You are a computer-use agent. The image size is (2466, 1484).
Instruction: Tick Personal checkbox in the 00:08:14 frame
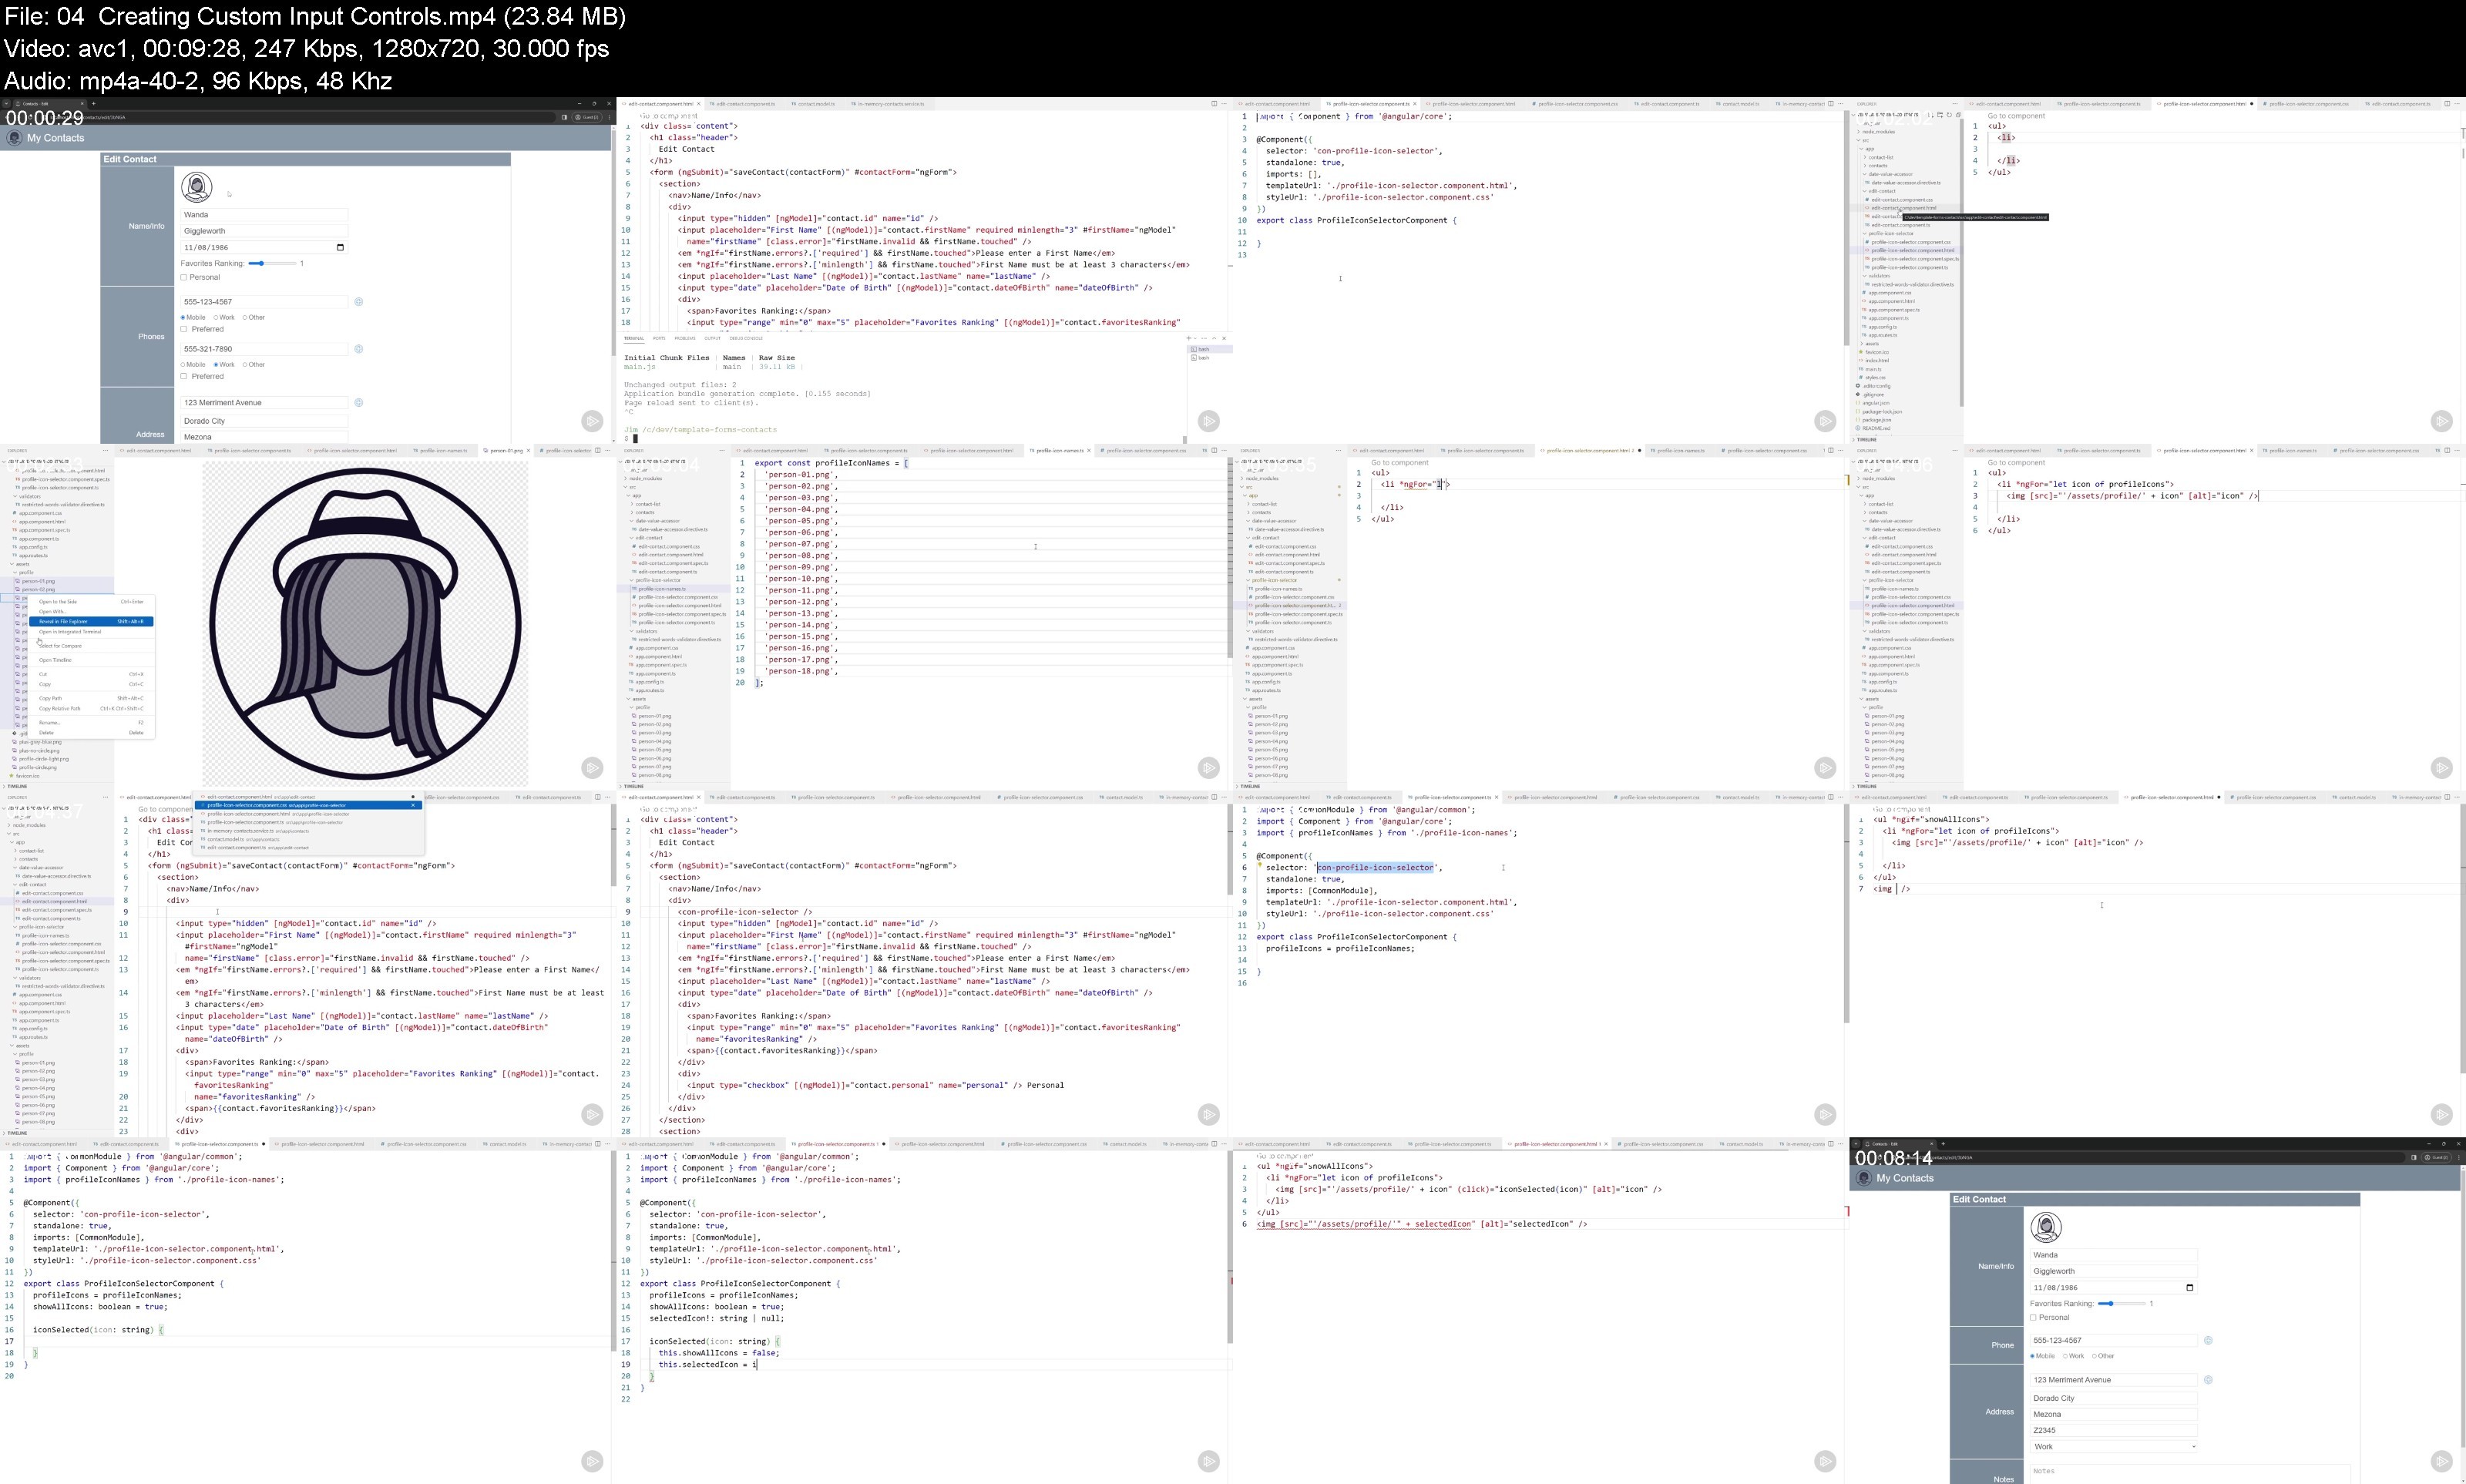[x=2033, y=1317]
